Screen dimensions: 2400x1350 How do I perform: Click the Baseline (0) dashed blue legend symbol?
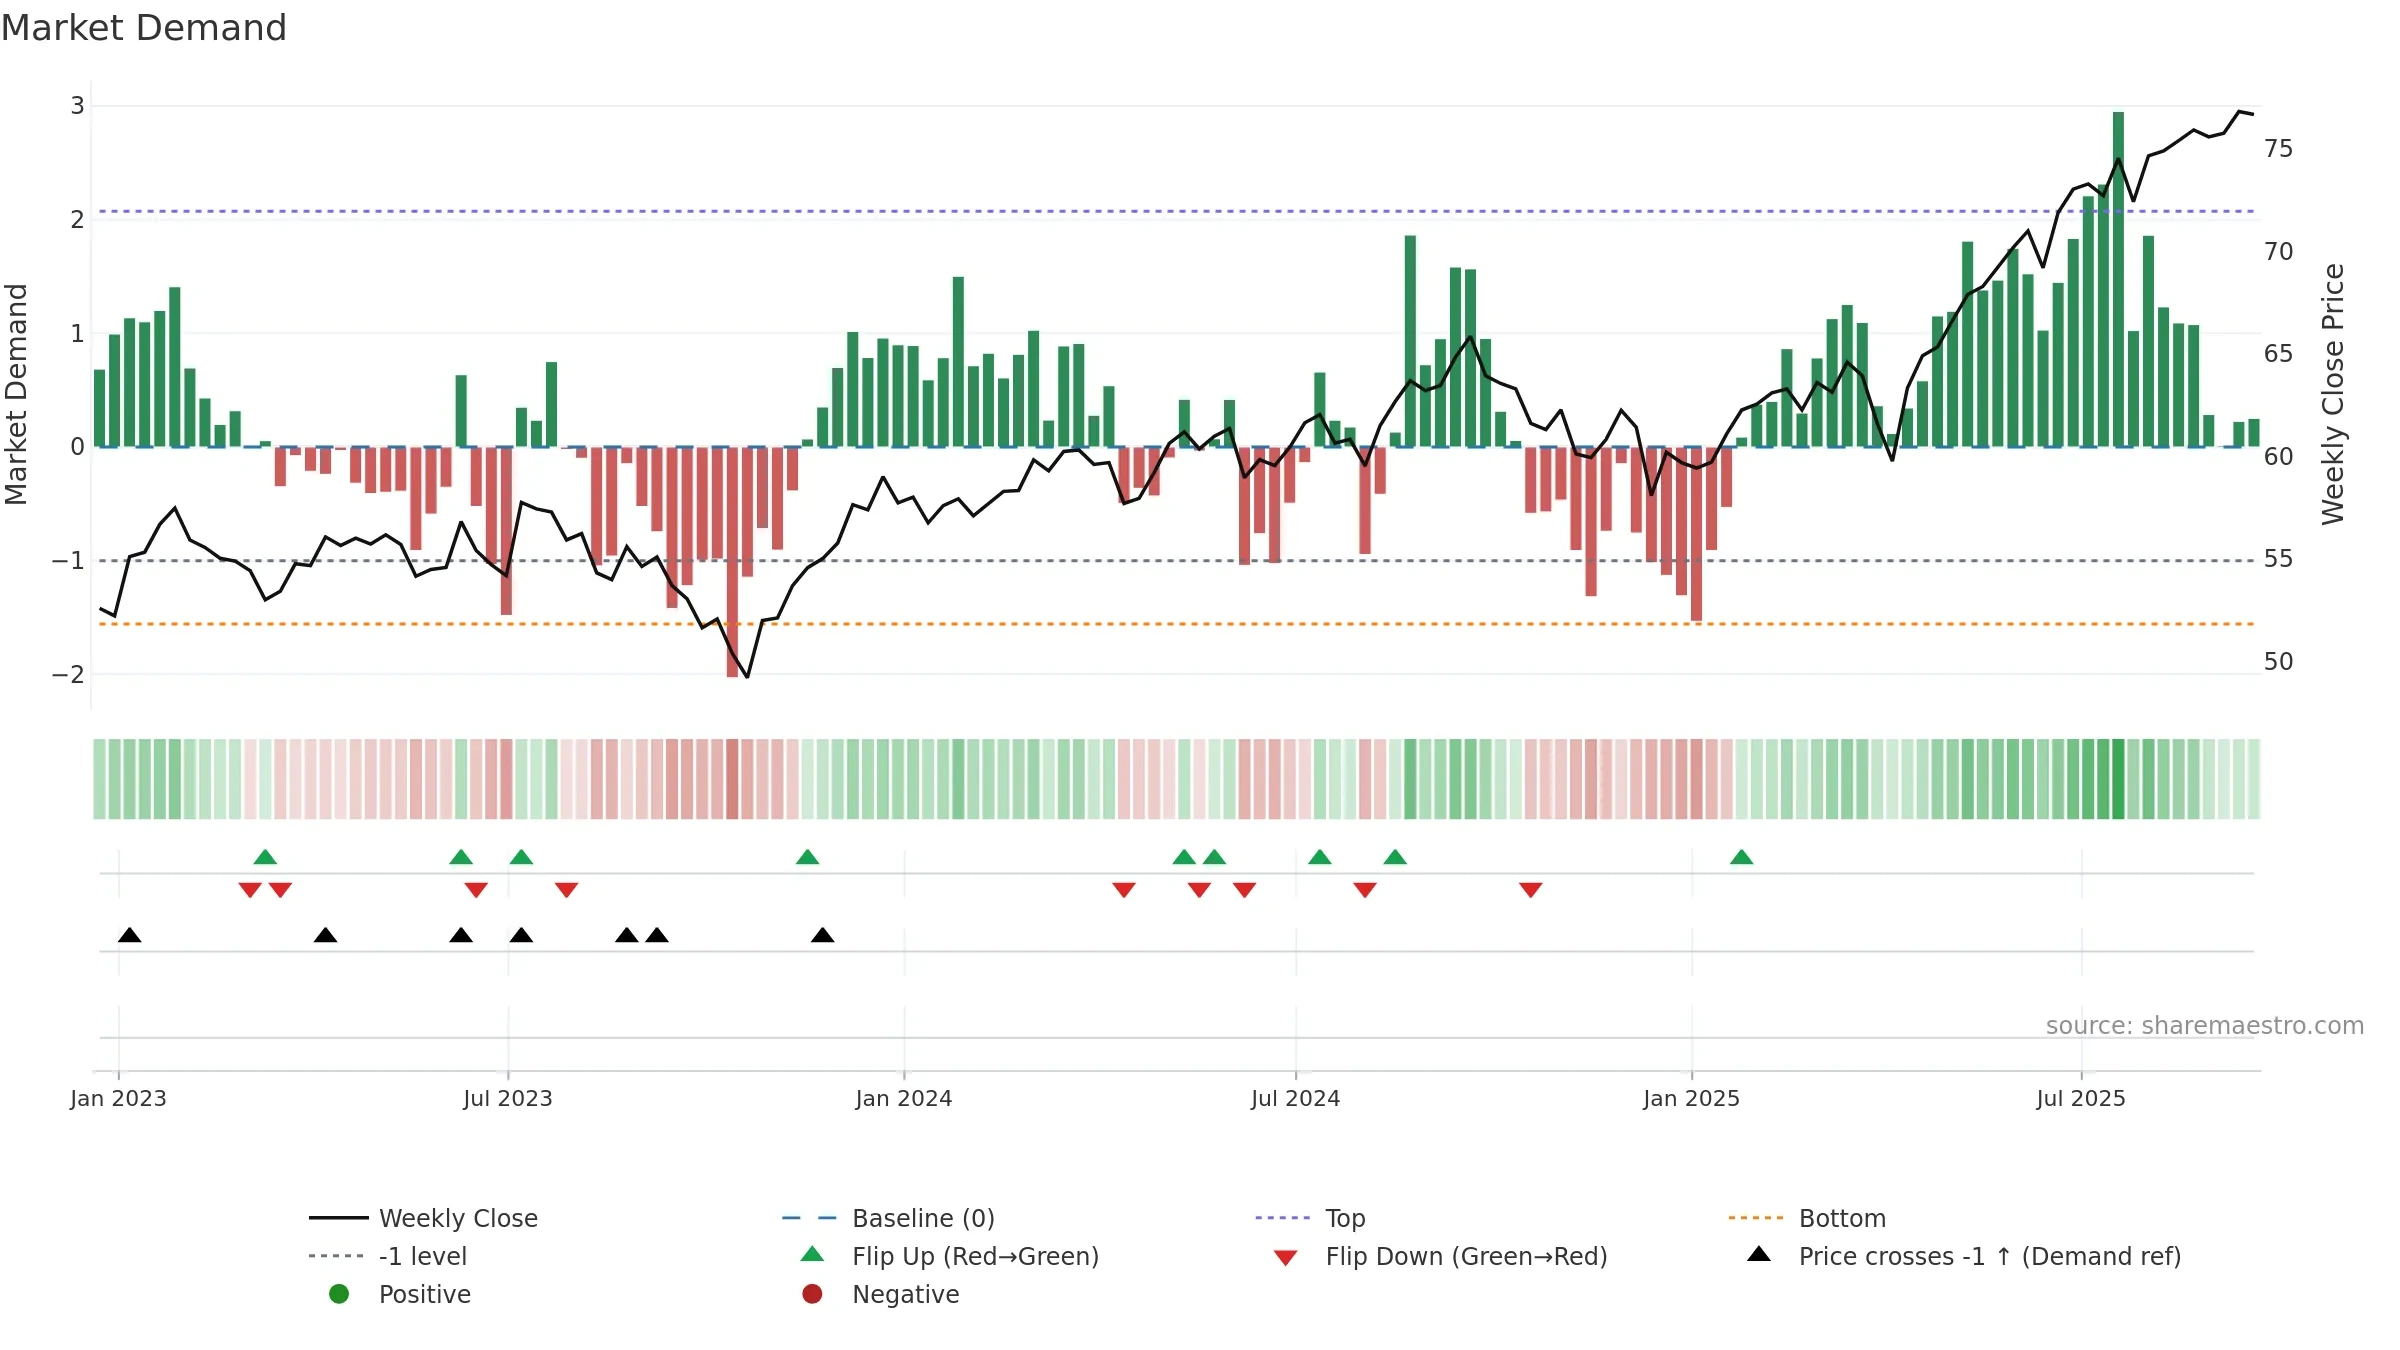pos(809,1218)
